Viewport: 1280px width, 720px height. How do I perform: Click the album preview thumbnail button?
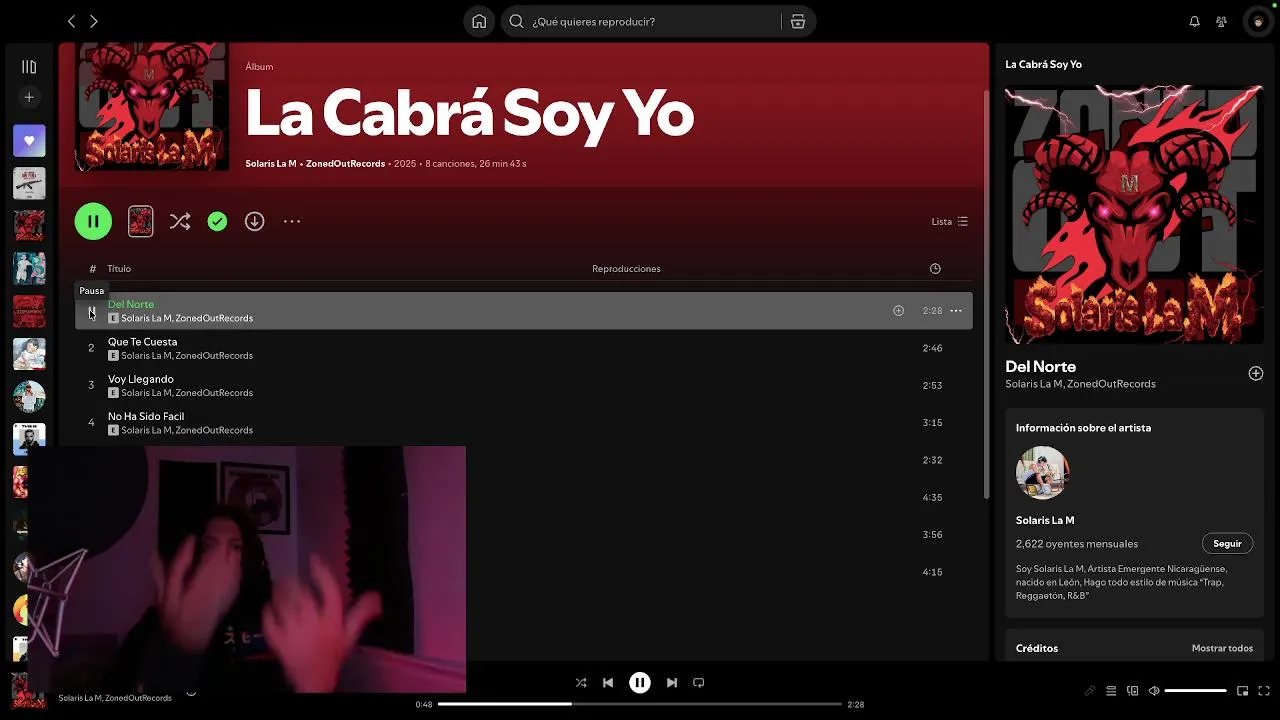click(141, 221)
